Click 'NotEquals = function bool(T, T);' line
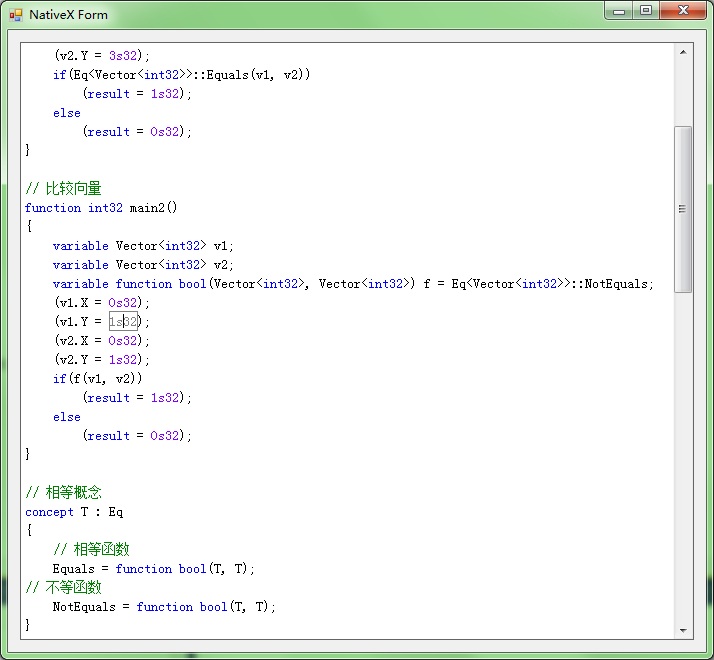 pos(164,607)
